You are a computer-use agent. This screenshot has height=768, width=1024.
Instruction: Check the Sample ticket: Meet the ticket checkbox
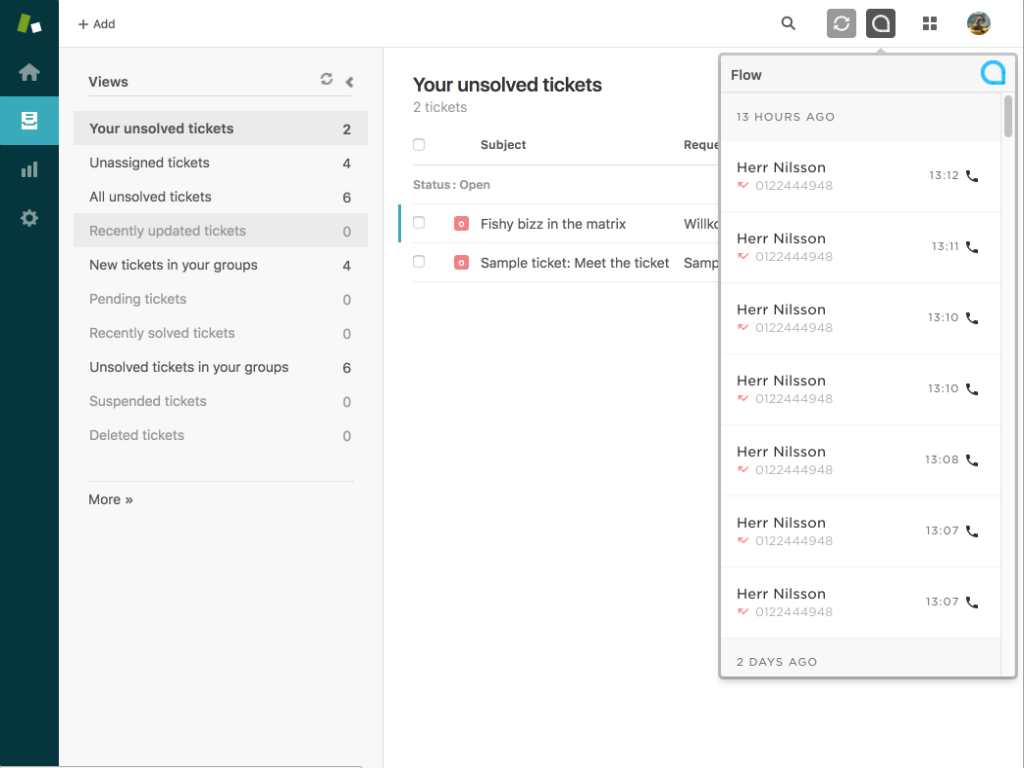point(419,262)
